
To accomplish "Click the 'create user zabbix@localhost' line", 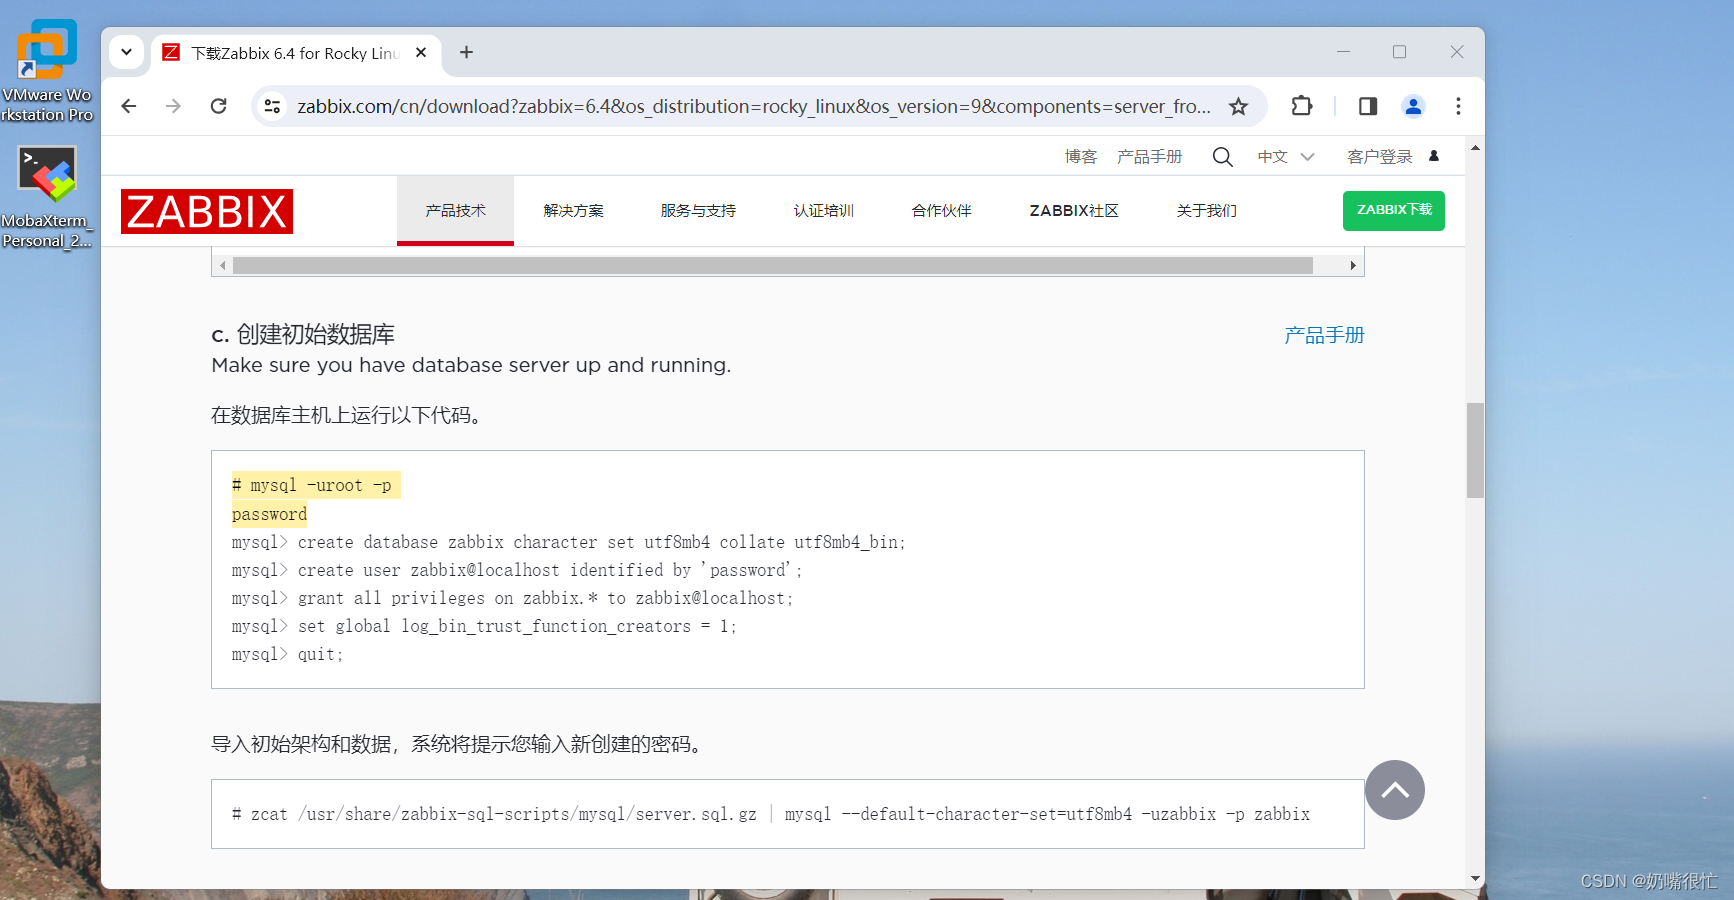I will click(x=517, y=570).
